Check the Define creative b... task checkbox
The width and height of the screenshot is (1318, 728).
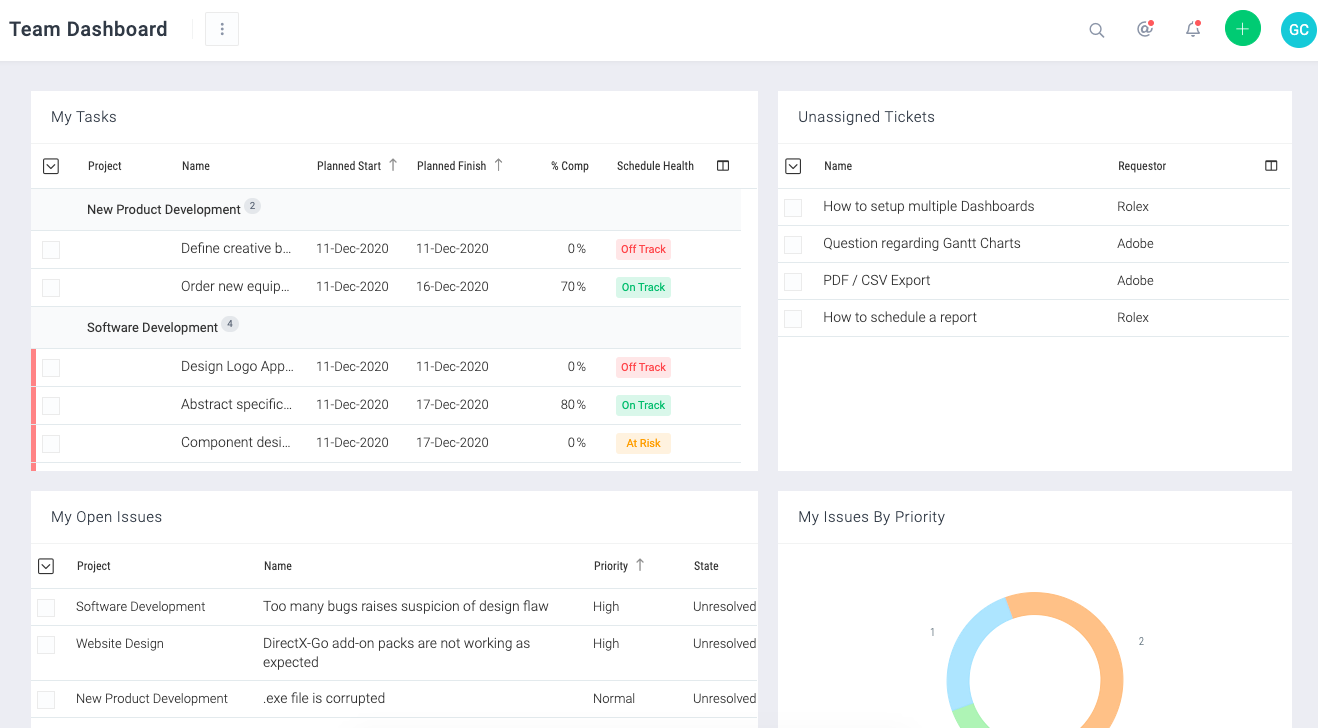coord(51,250)
